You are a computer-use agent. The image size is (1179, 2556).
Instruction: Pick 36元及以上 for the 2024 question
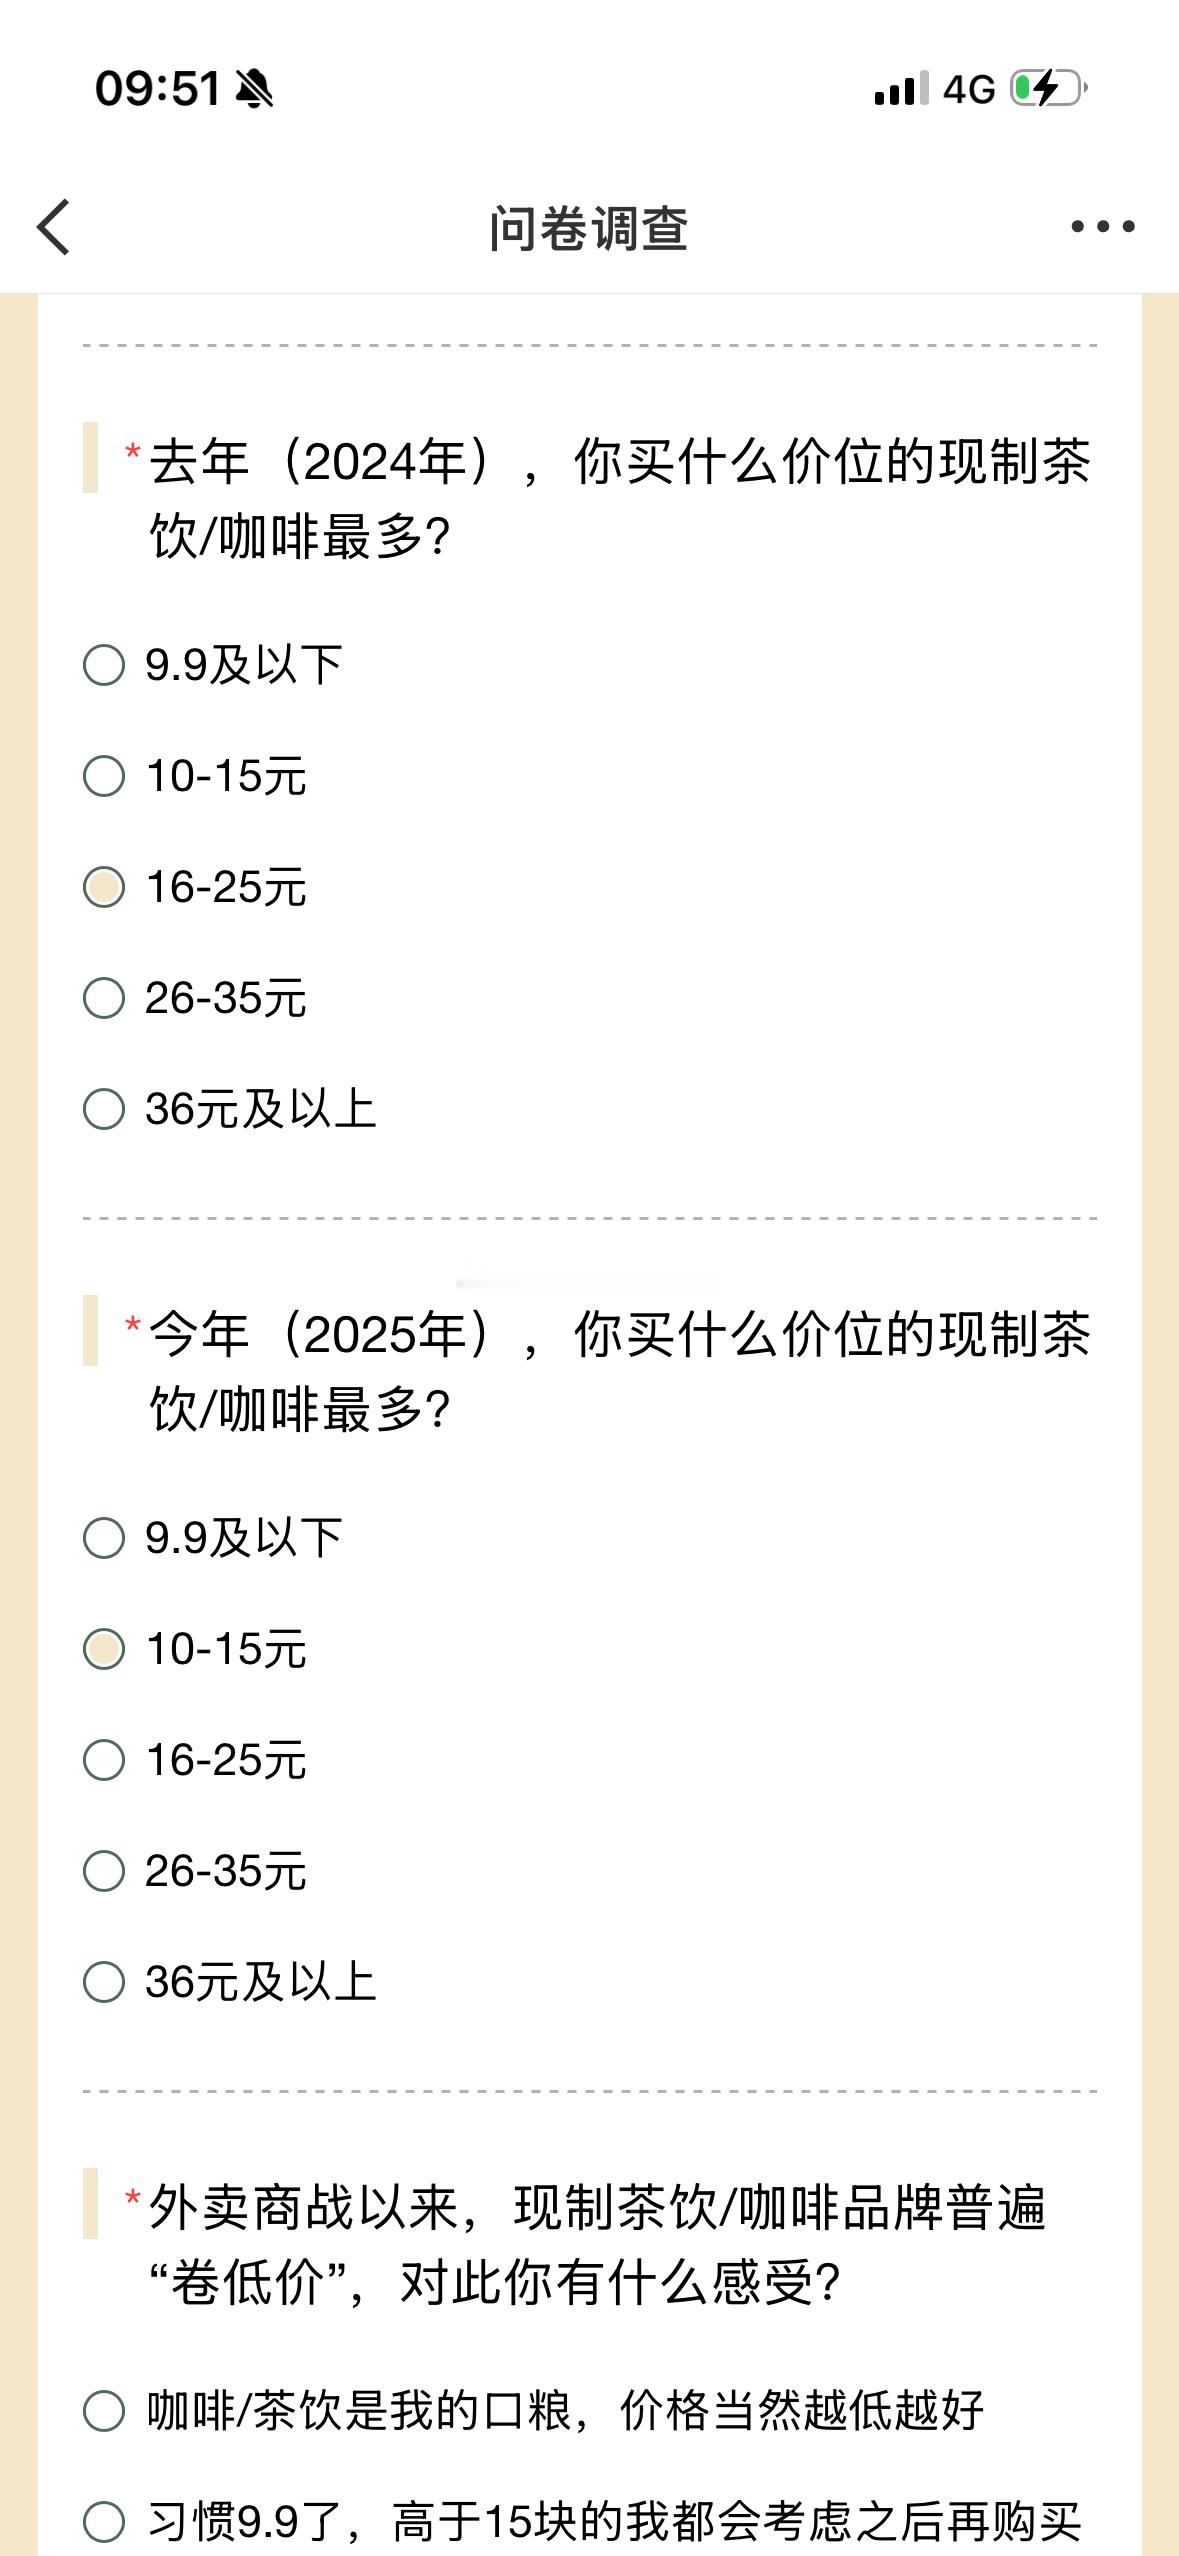(x=104, y=1110)
